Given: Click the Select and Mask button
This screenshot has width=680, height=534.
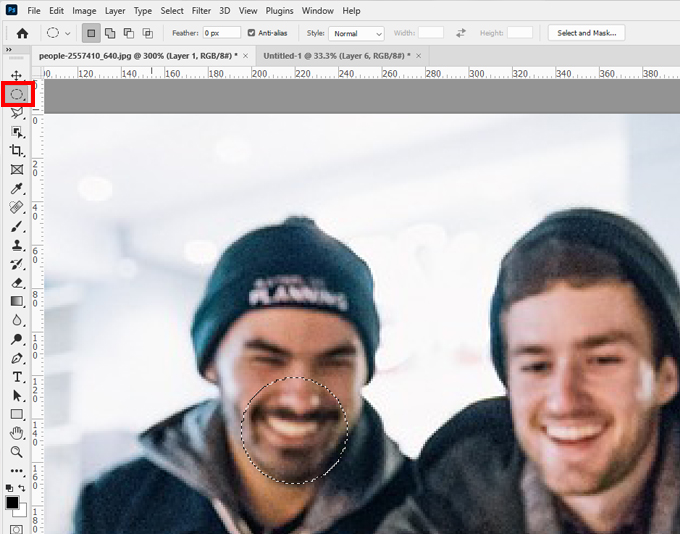Looking at the screenshot, I should point(586,33).
